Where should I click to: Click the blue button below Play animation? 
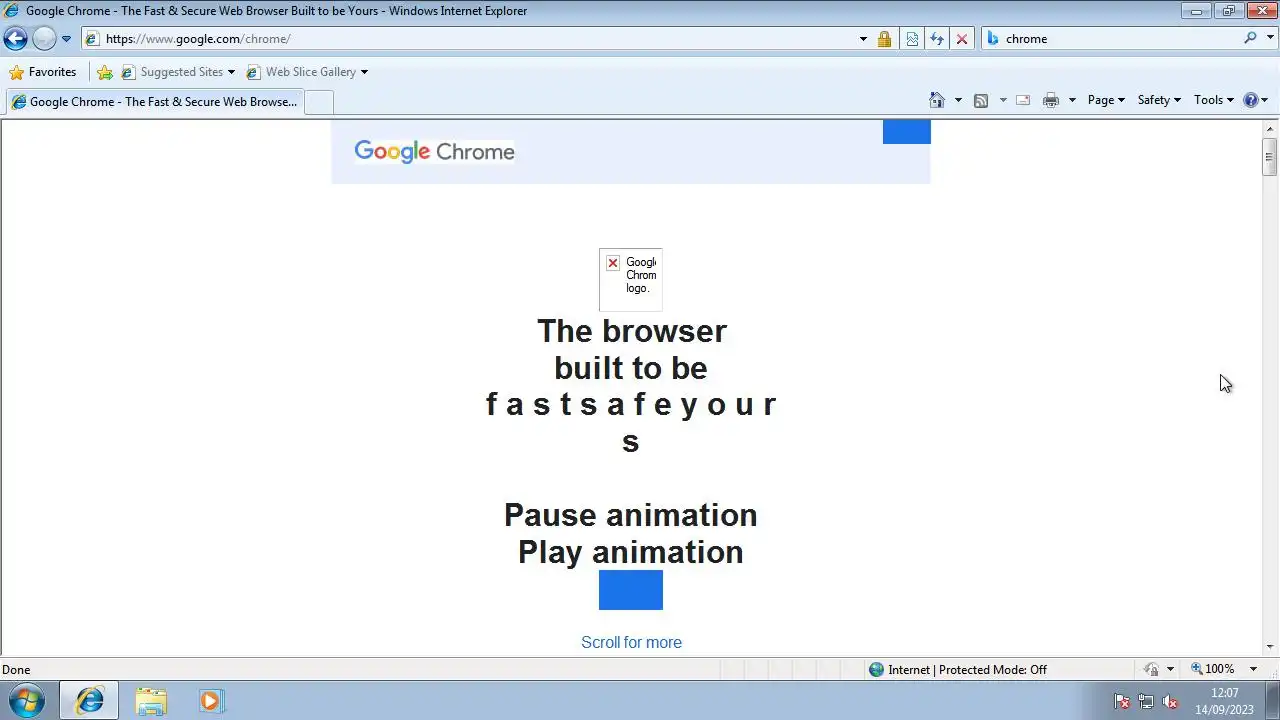tap(631, 590)
